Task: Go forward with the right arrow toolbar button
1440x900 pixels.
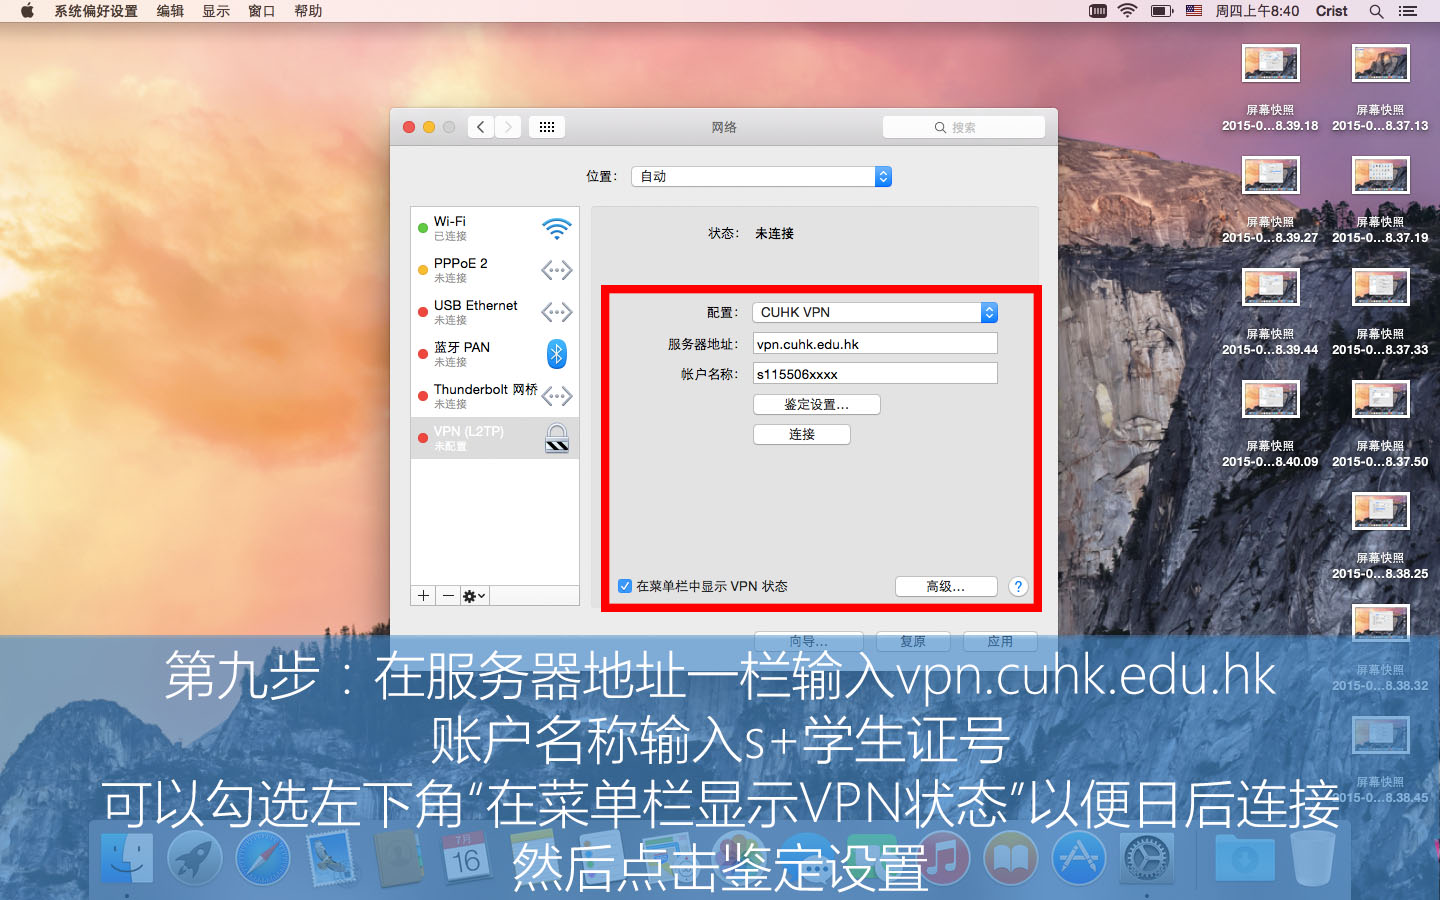Action: click(x=508, y=127)
